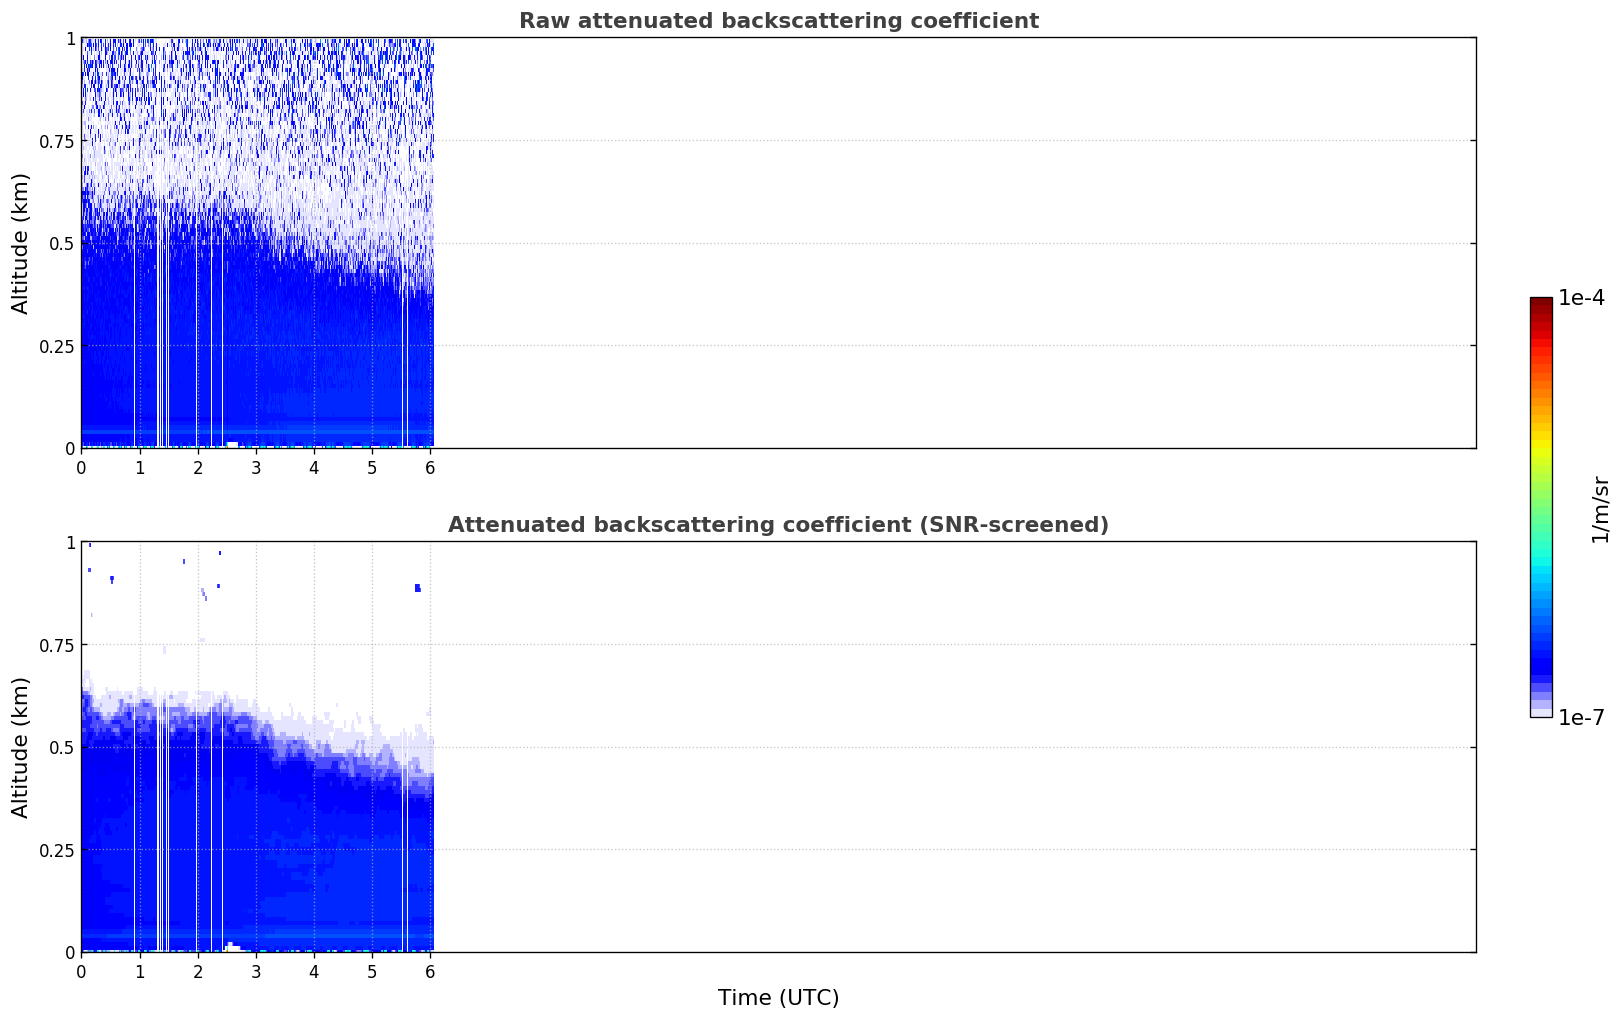This screenshot has height=1020, width=1621.
Task: Click the 'Time (UTC)' x-axis label
Action: [778, 997]
